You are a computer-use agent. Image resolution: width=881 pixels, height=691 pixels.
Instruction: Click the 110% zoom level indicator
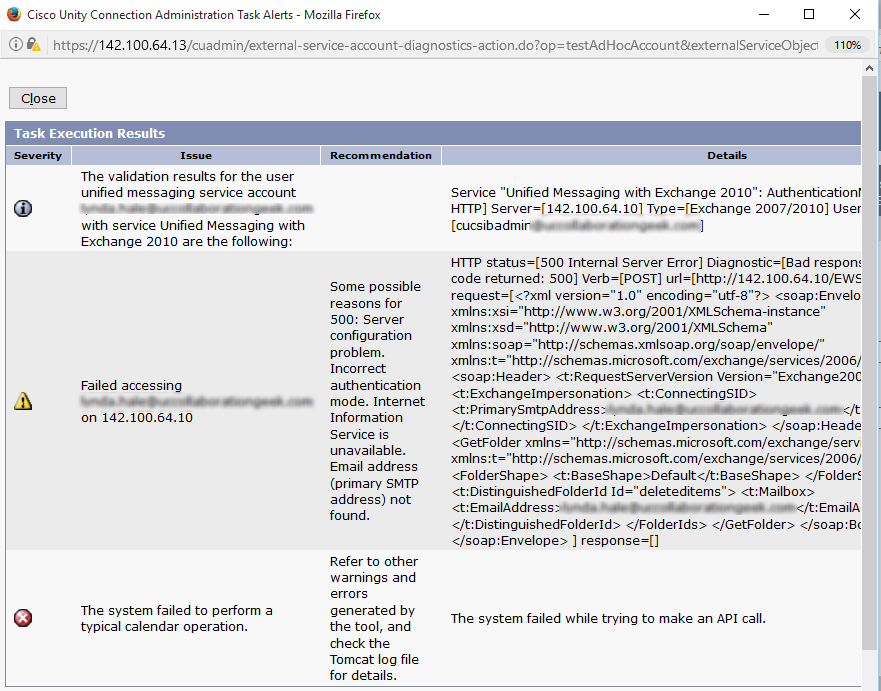click(x=847, y=45)
